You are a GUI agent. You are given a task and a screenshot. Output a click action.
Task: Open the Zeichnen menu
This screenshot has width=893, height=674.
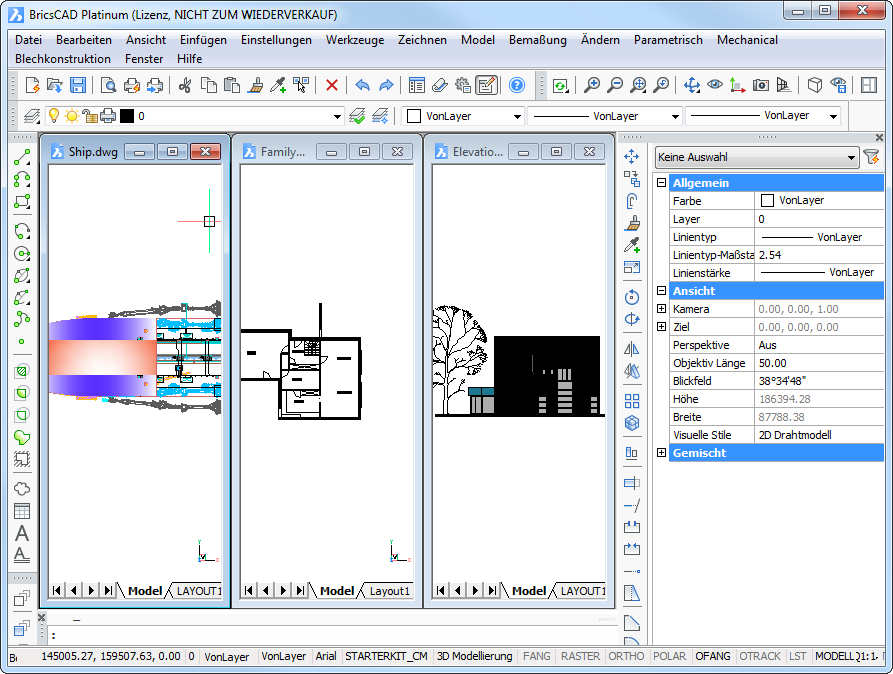point(422,40)
